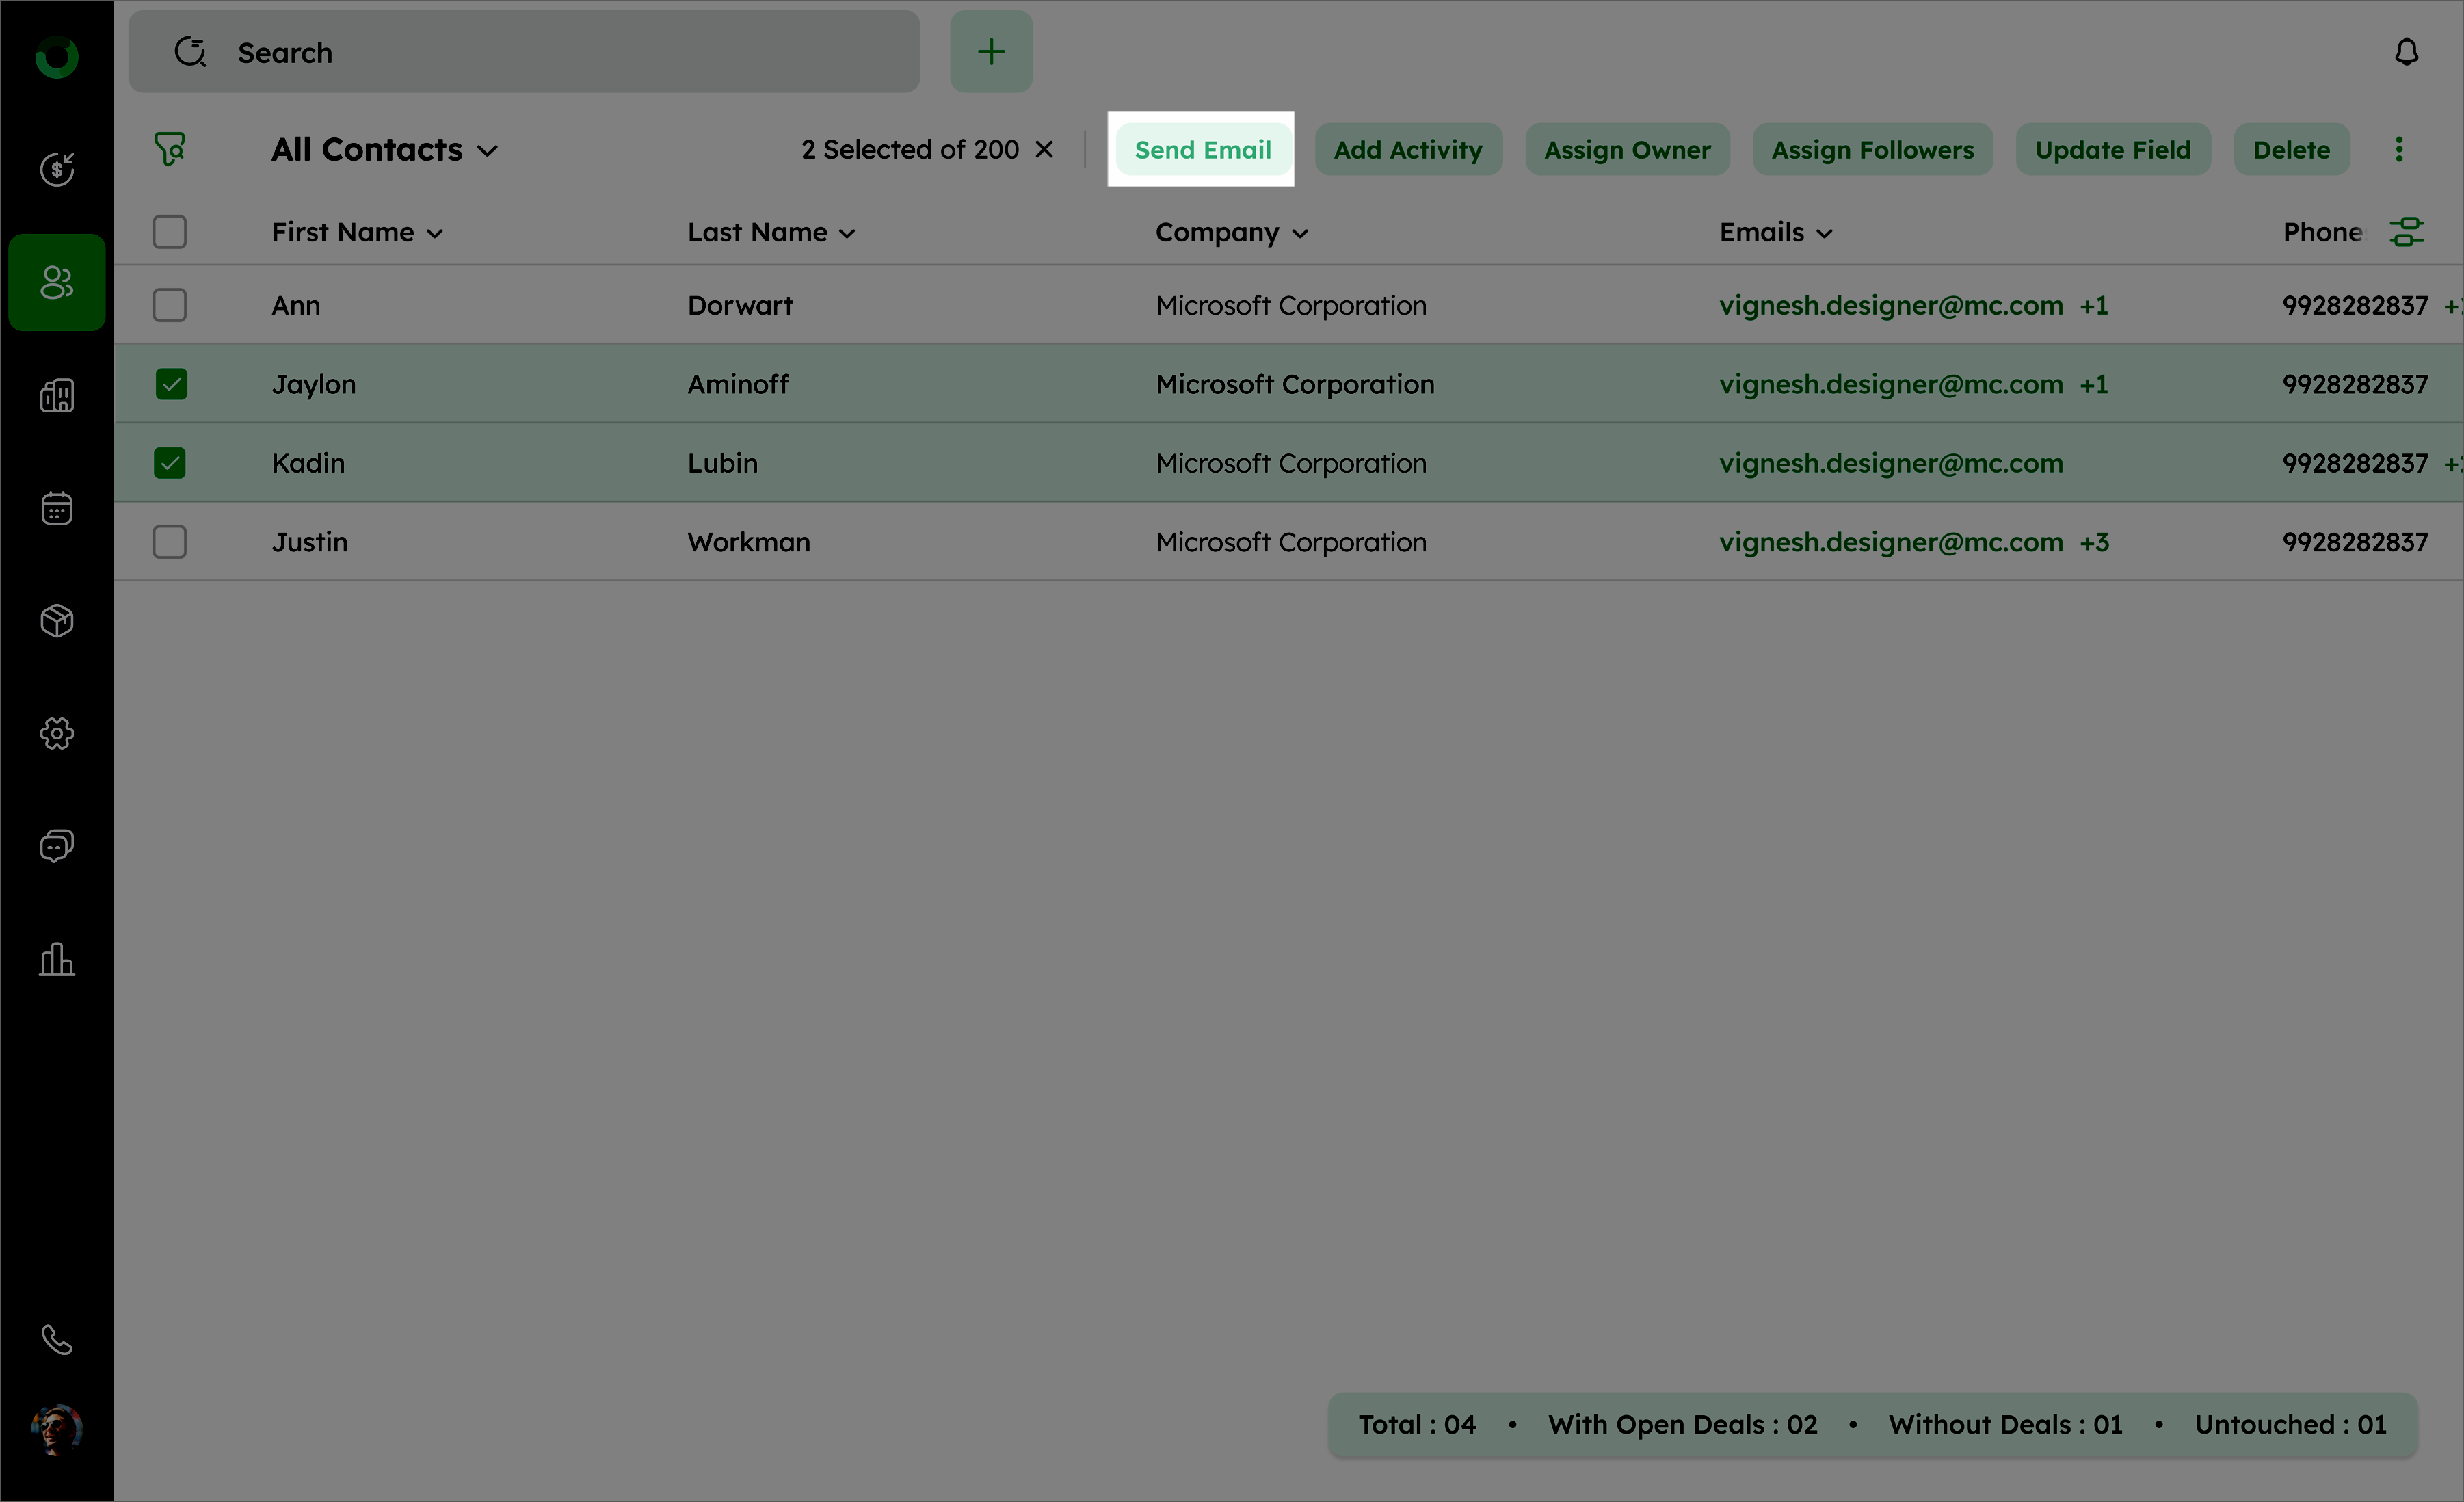Click the Send Email button
This screenshot has width=2464, height=1502.
[x=1202, y=150]
